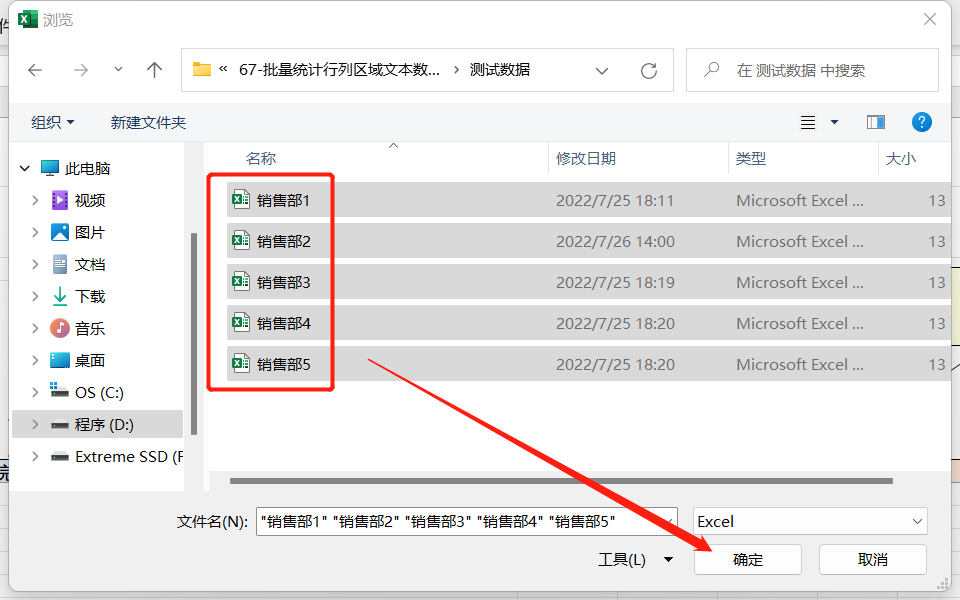This screenshot has height=600, width=960.
Task: Refresh the 测试数据 folder view
Action: click(649, 71)
